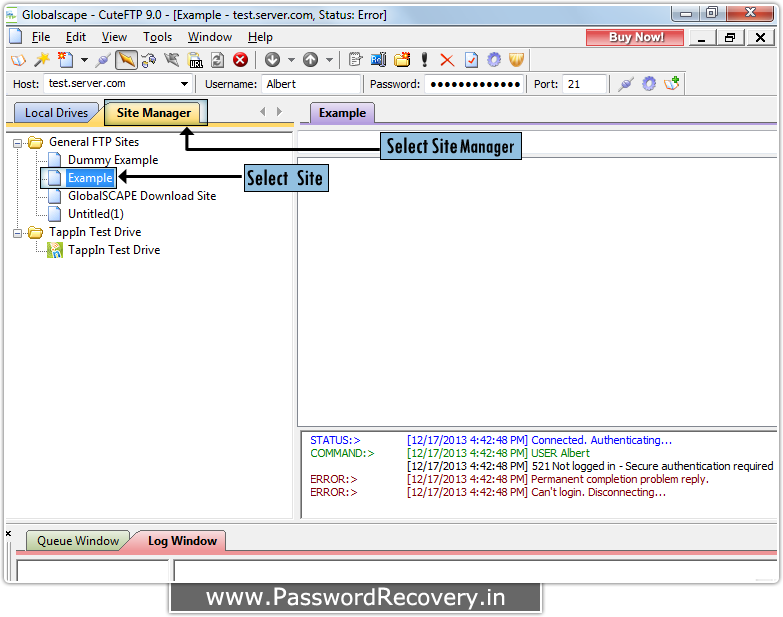The image size is (783, 617).
Task: Select the Dummy Example site
Action: coord(113,160)
